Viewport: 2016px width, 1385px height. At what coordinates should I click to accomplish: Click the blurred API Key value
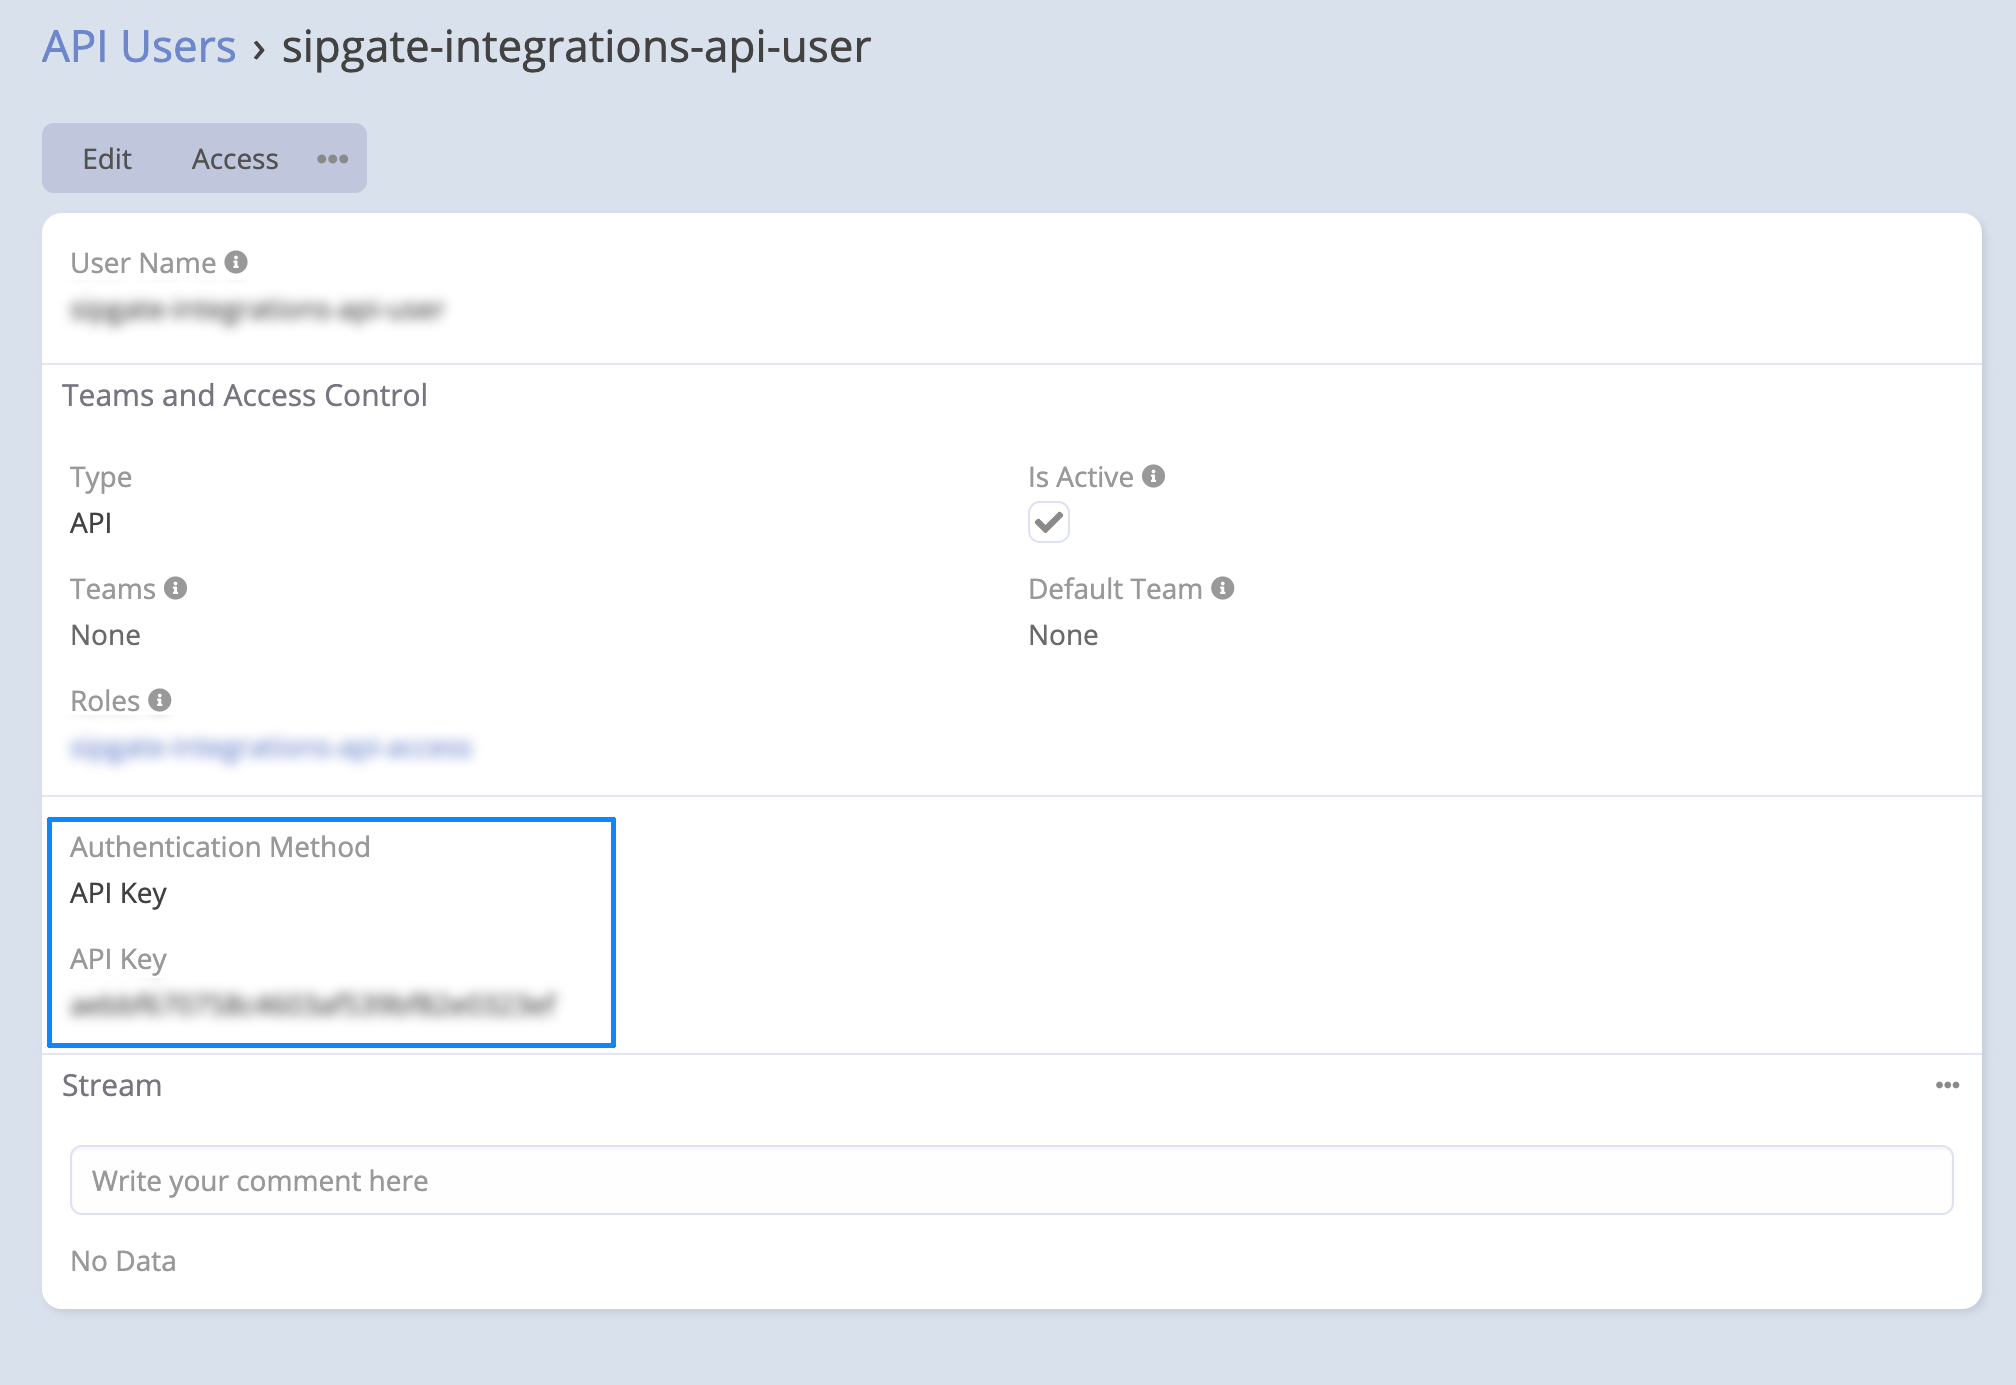(x=312, y=1004)
